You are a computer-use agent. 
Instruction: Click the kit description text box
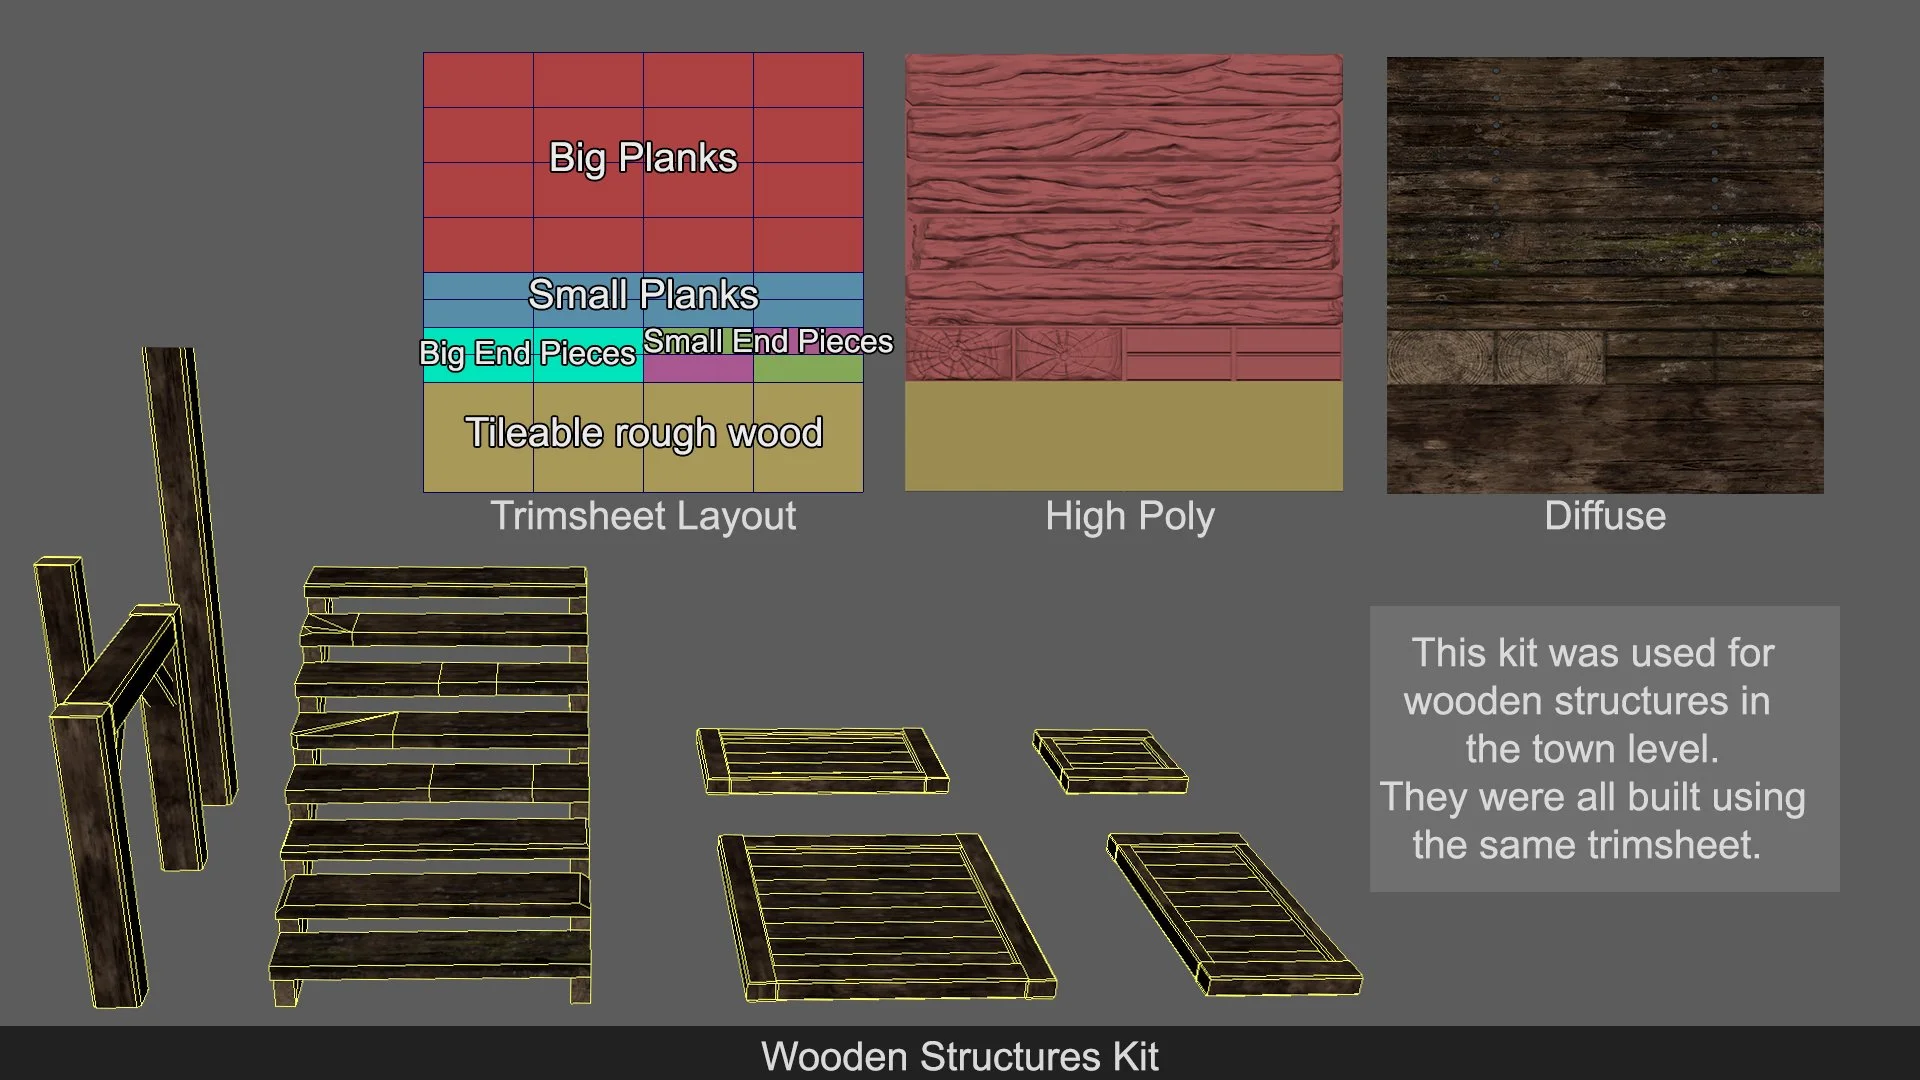[1604, 748]
